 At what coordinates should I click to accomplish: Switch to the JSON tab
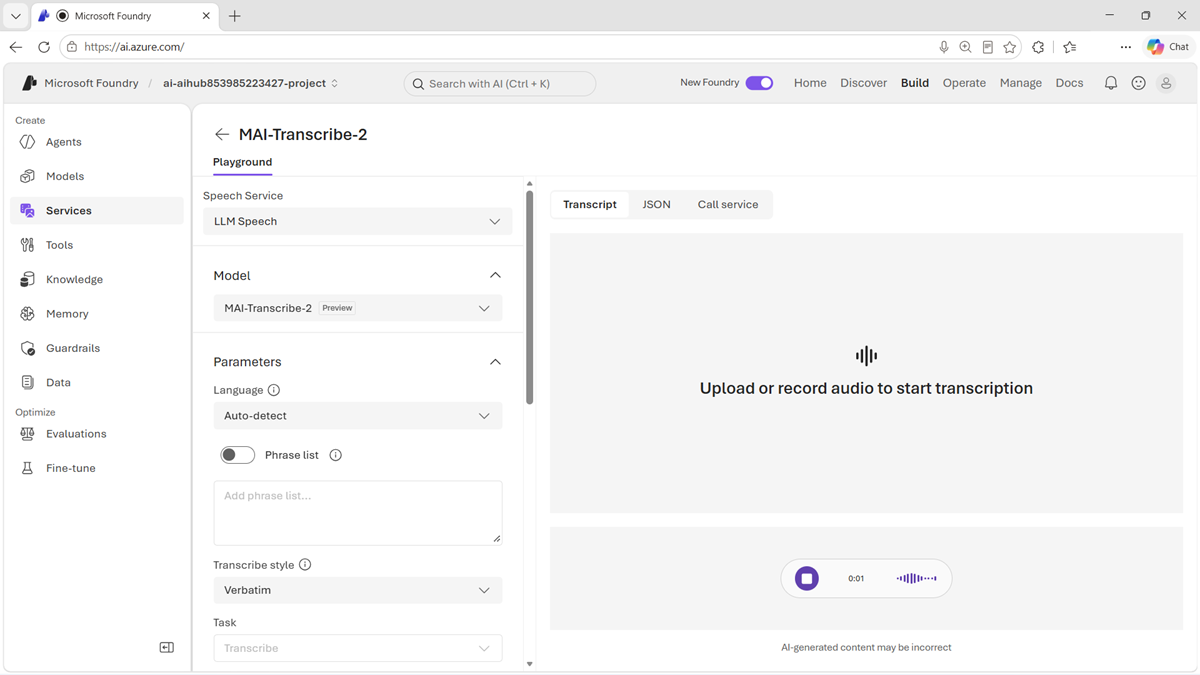pyautogui.click(x=656, y=204)
